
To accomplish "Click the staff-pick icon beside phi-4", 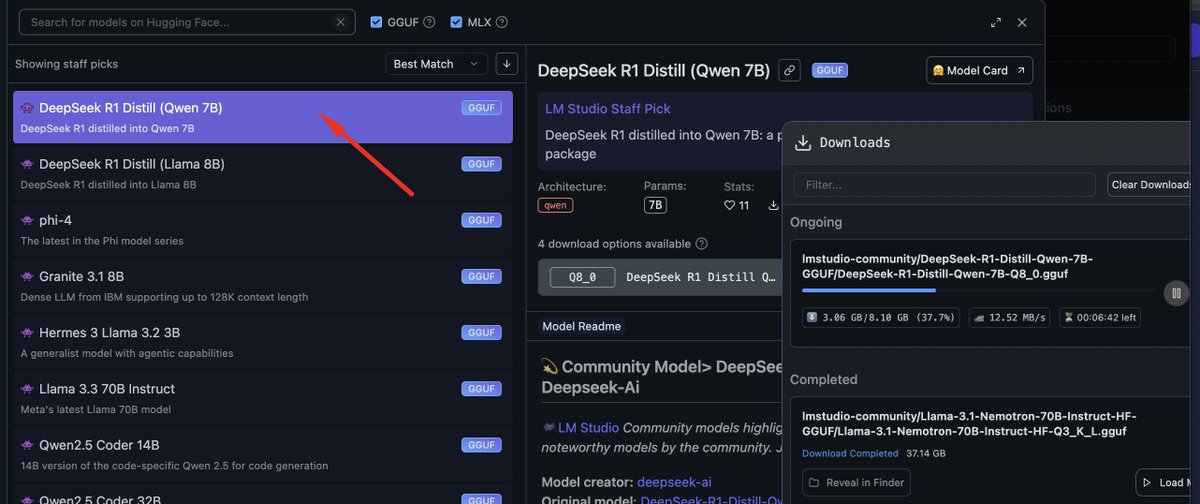I will [27, 220].
